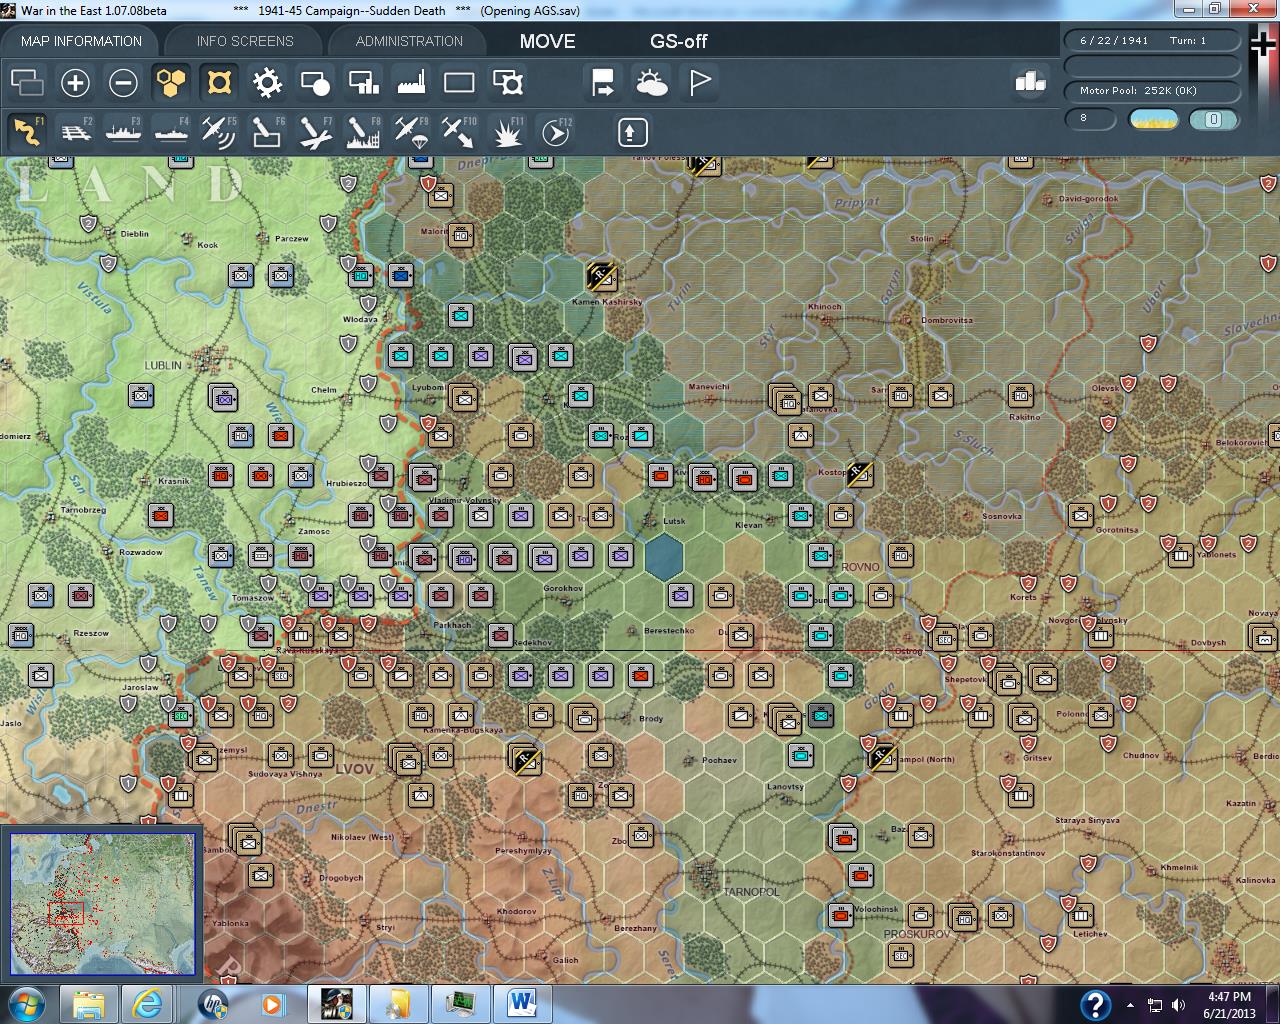The width and height of the screenshot is (1280, 1024).
Task: Click the MOVE mode label
Action: tap(547, 41)
